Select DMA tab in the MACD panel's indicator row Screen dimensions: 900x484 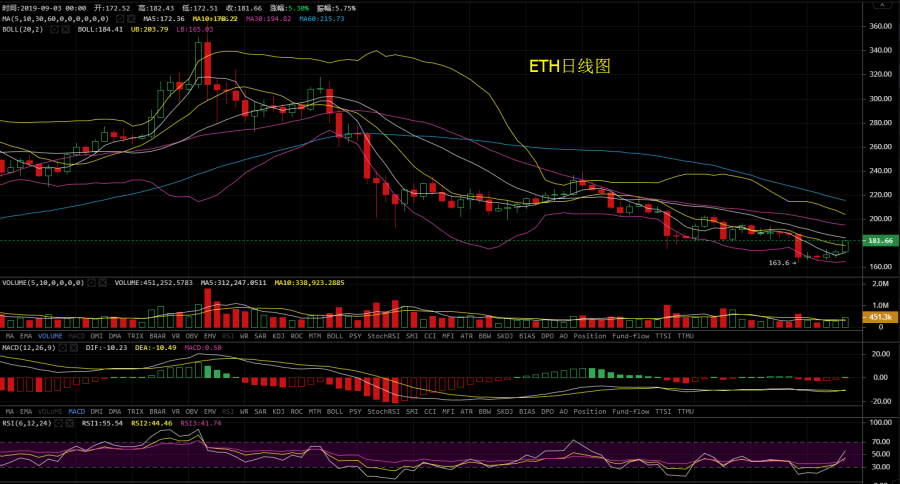coord(115,412)
